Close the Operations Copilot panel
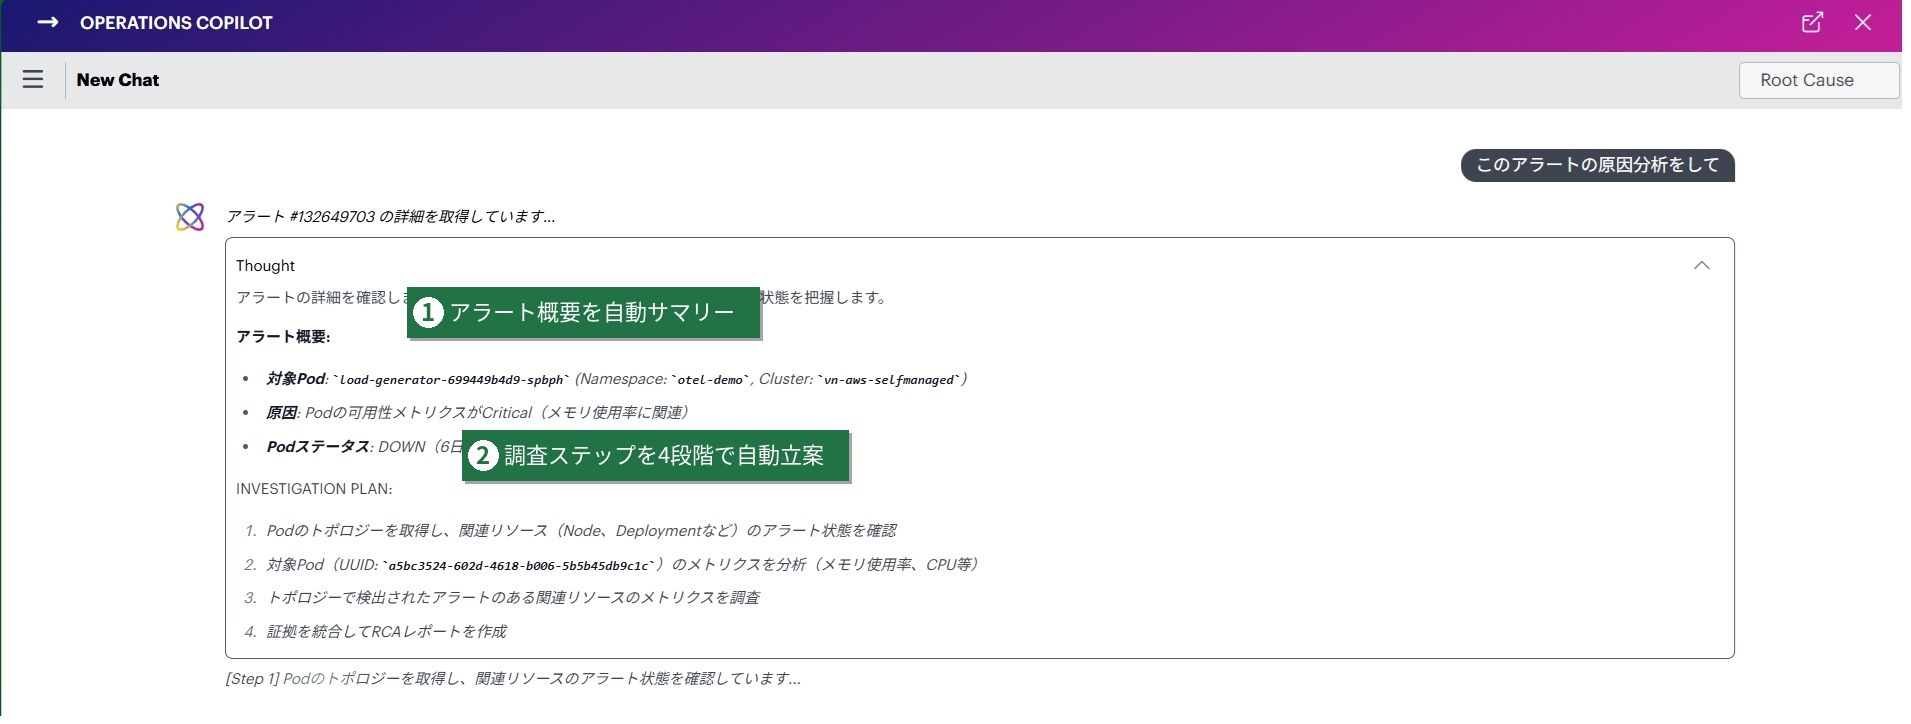 (x=1863, y=23)
